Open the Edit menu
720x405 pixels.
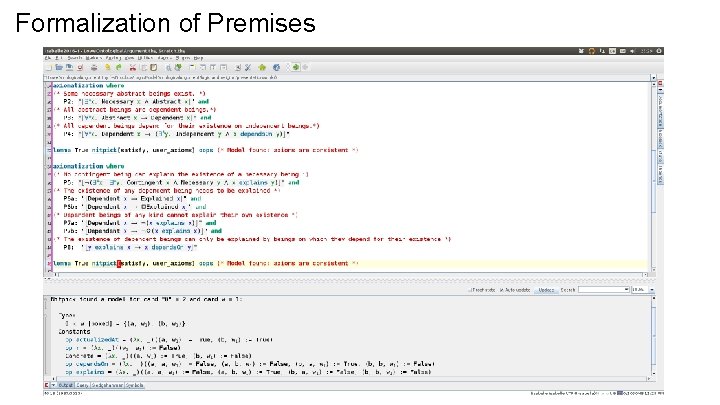58,58
